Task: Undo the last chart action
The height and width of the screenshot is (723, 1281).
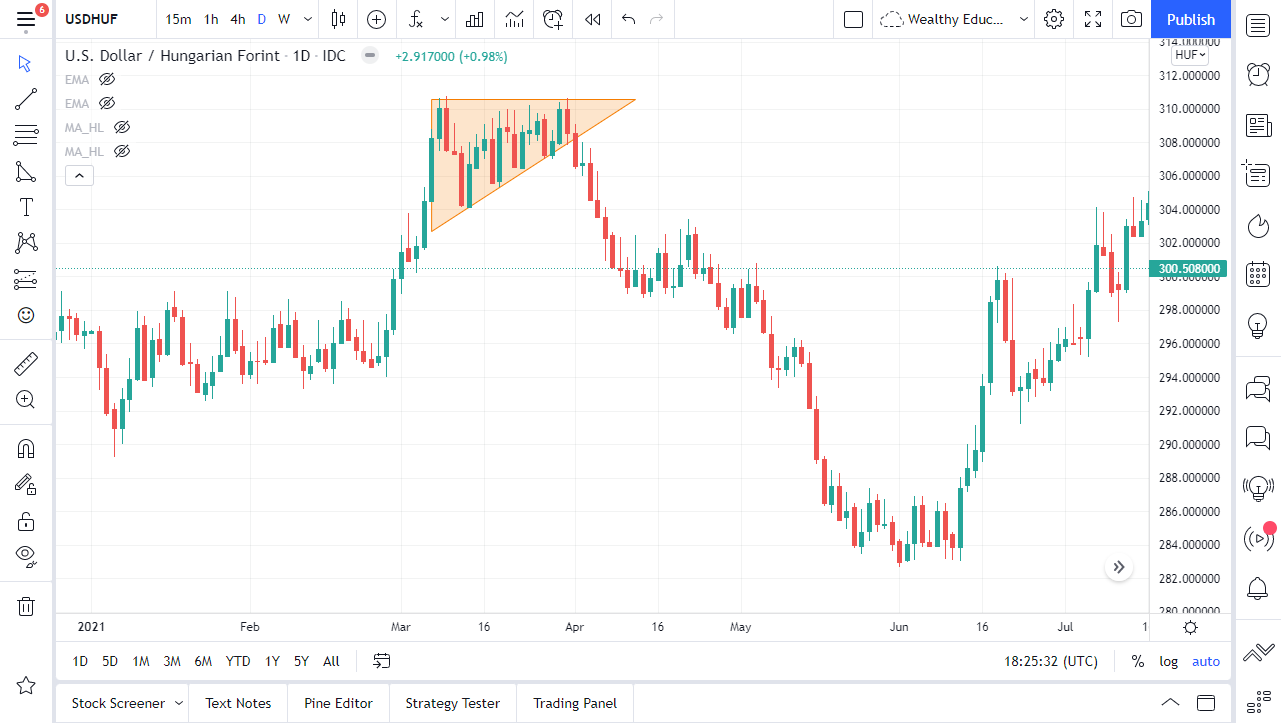Action: [x=628, y=19]
